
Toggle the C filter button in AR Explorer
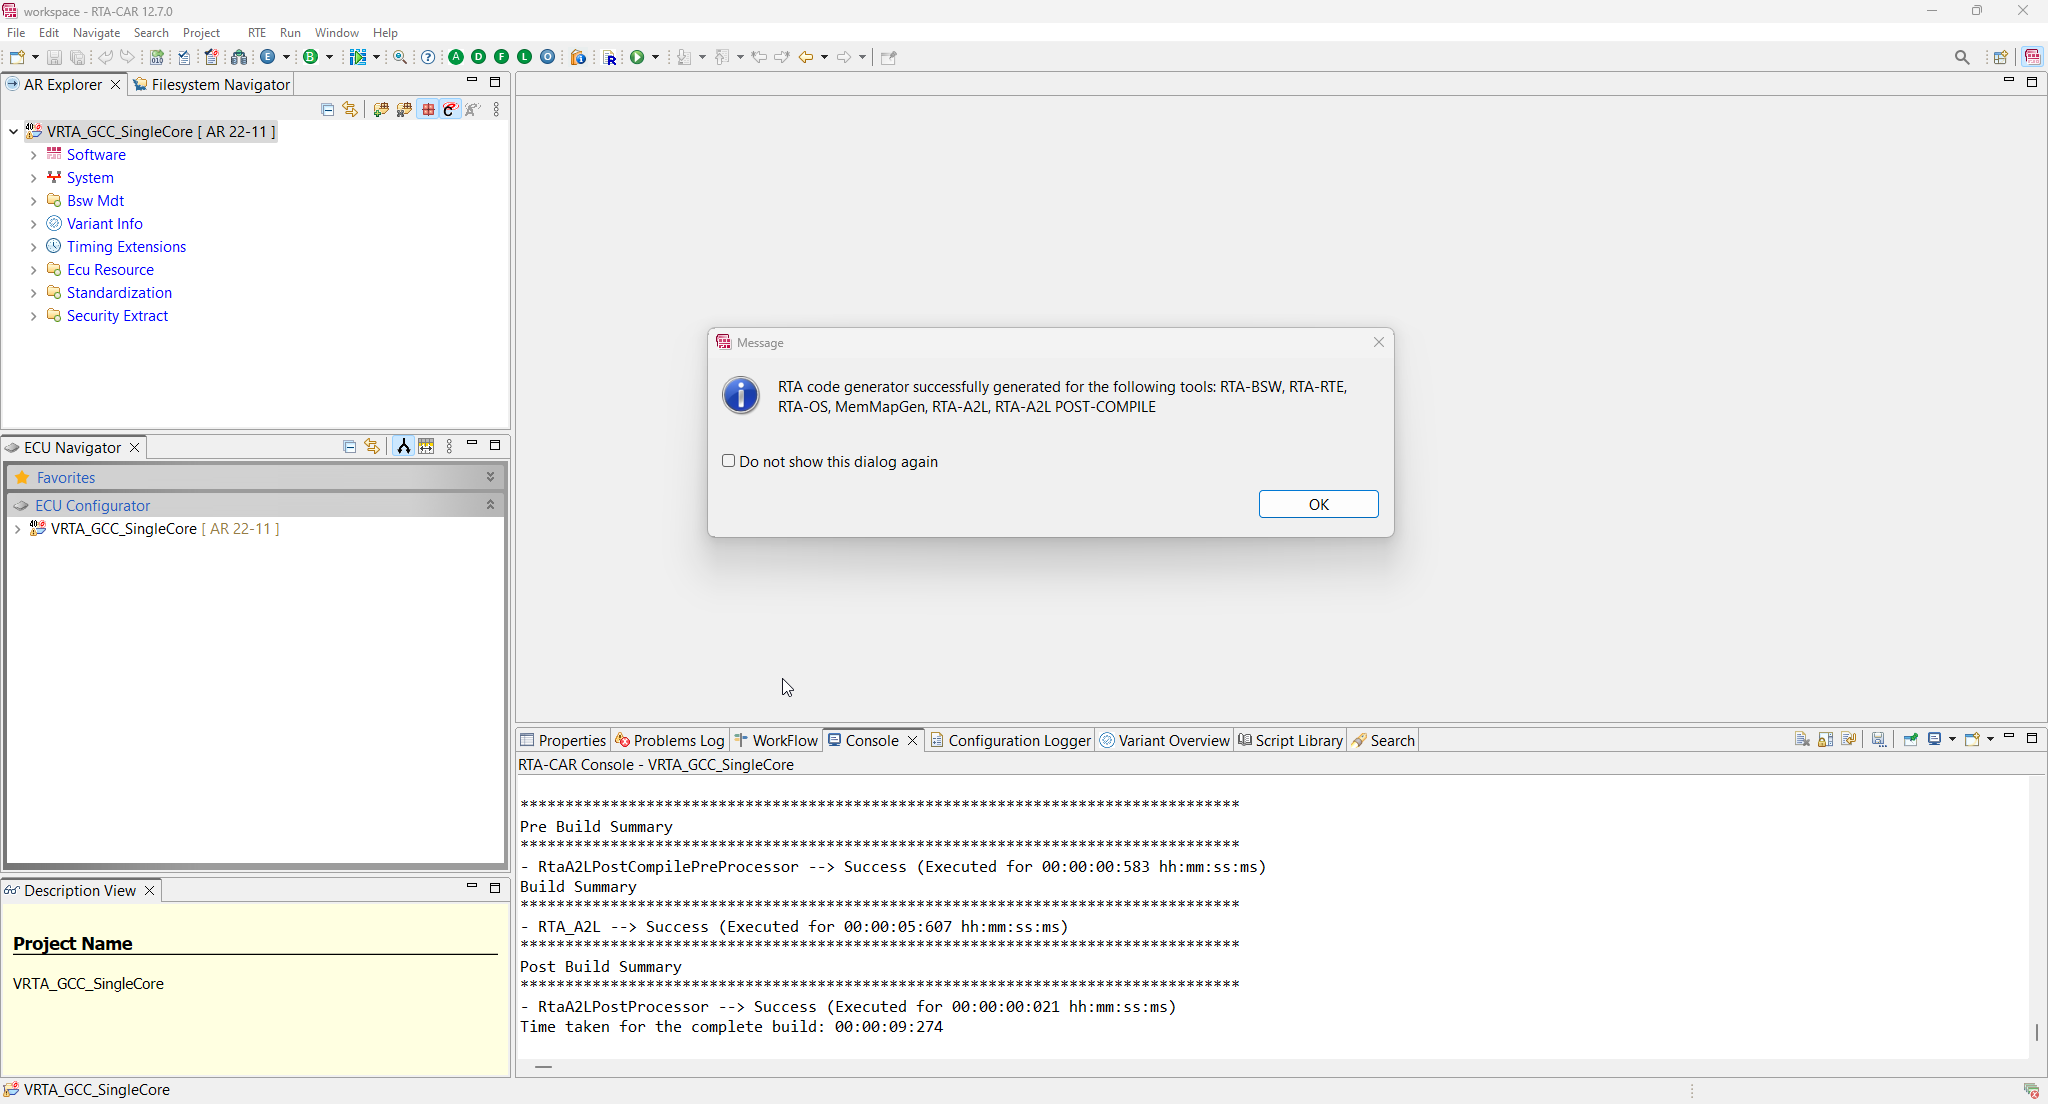point(450,109)
